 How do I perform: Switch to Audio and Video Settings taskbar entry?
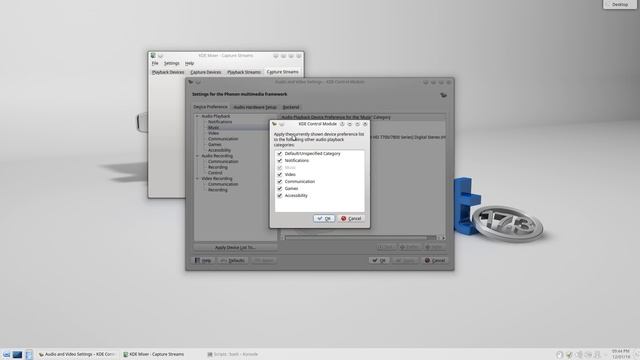pyautogui.click(x=78, y=355)
